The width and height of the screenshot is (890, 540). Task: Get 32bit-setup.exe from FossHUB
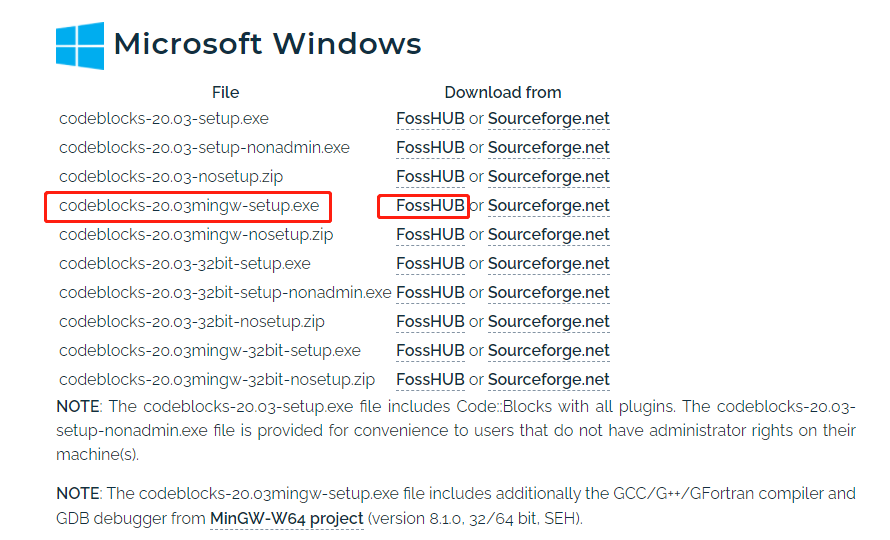point(430,263)
